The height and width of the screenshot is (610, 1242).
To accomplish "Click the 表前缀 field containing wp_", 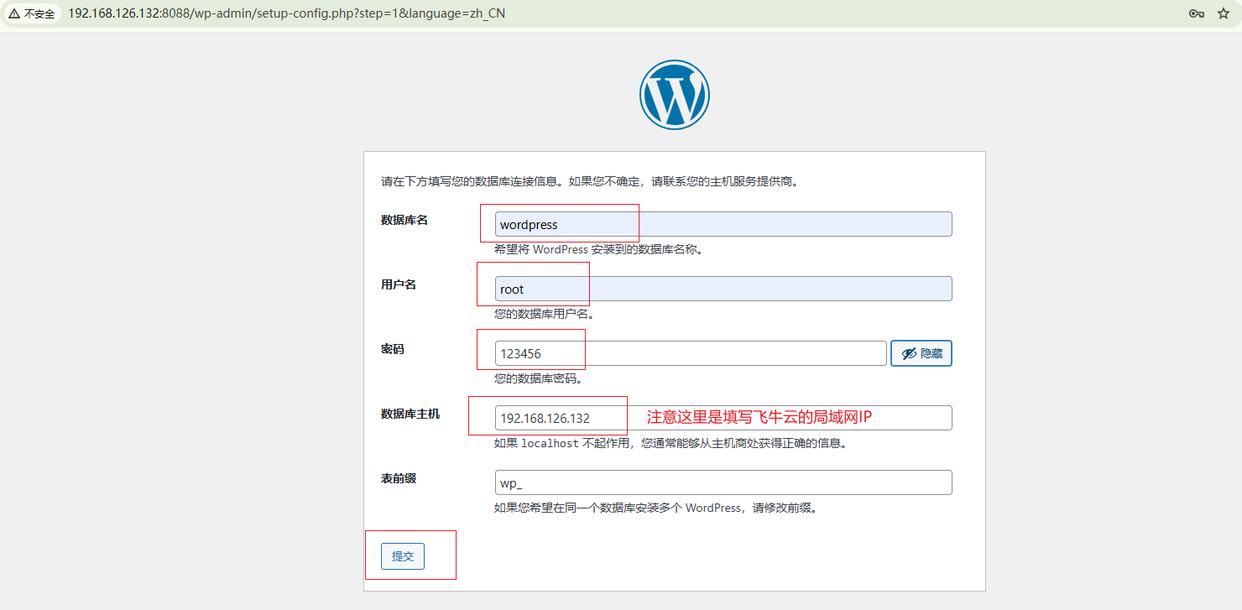I will pos(723,482).
